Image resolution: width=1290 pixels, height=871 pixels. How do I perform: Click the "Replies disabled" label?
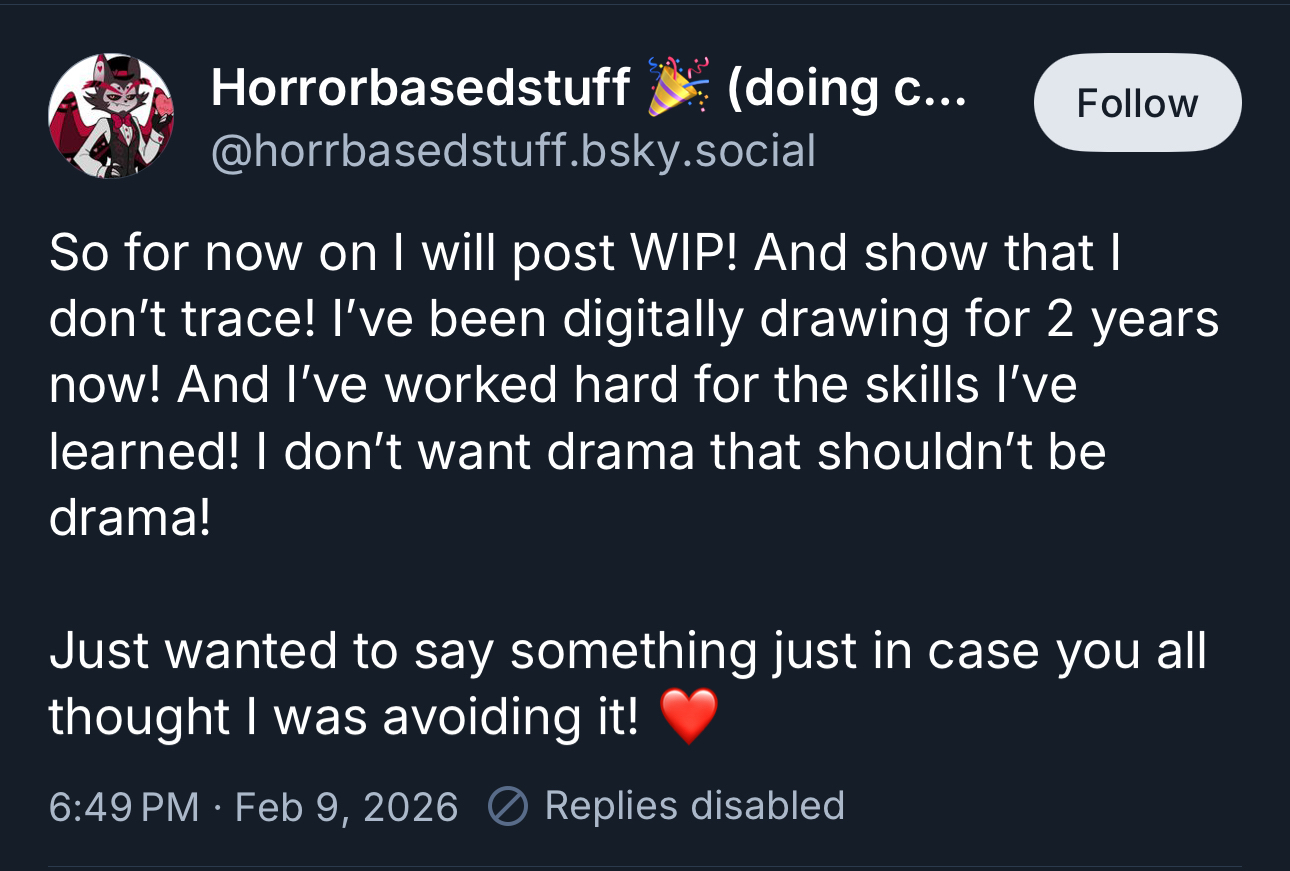click(694, 805)
